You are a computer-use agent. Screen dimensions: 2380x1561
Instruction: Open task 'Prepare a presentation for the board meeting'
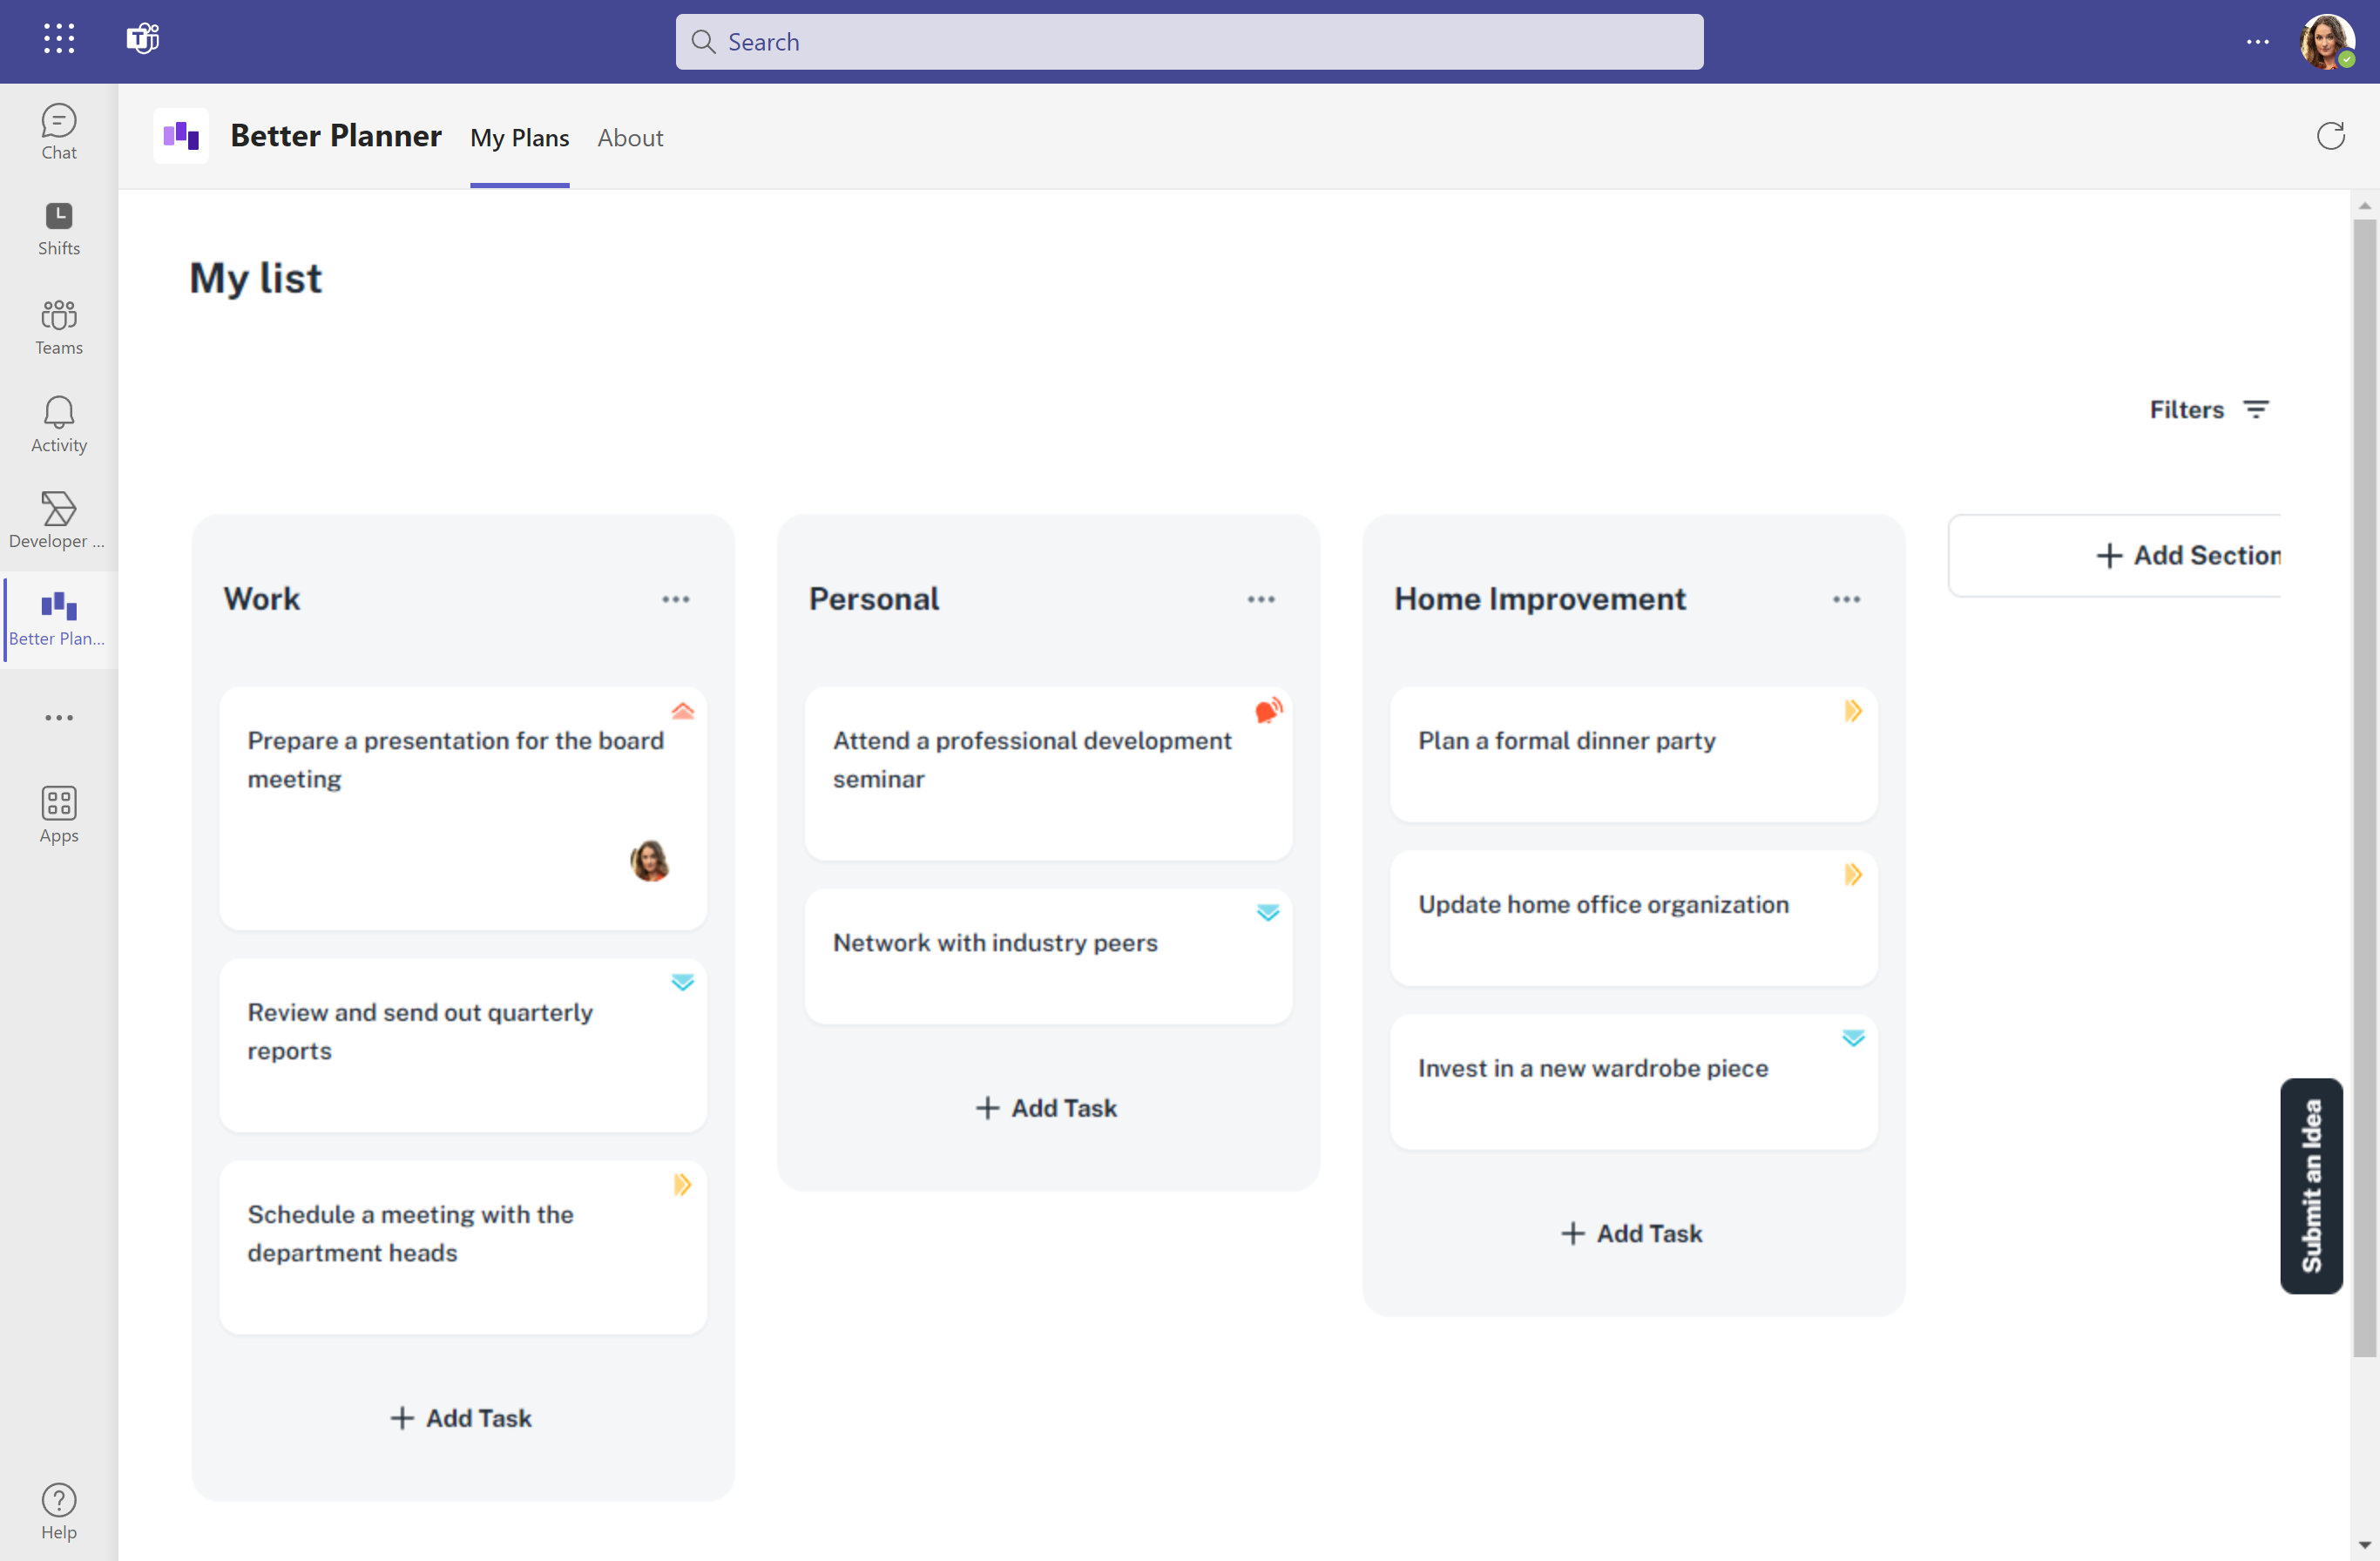click(463, 808)
